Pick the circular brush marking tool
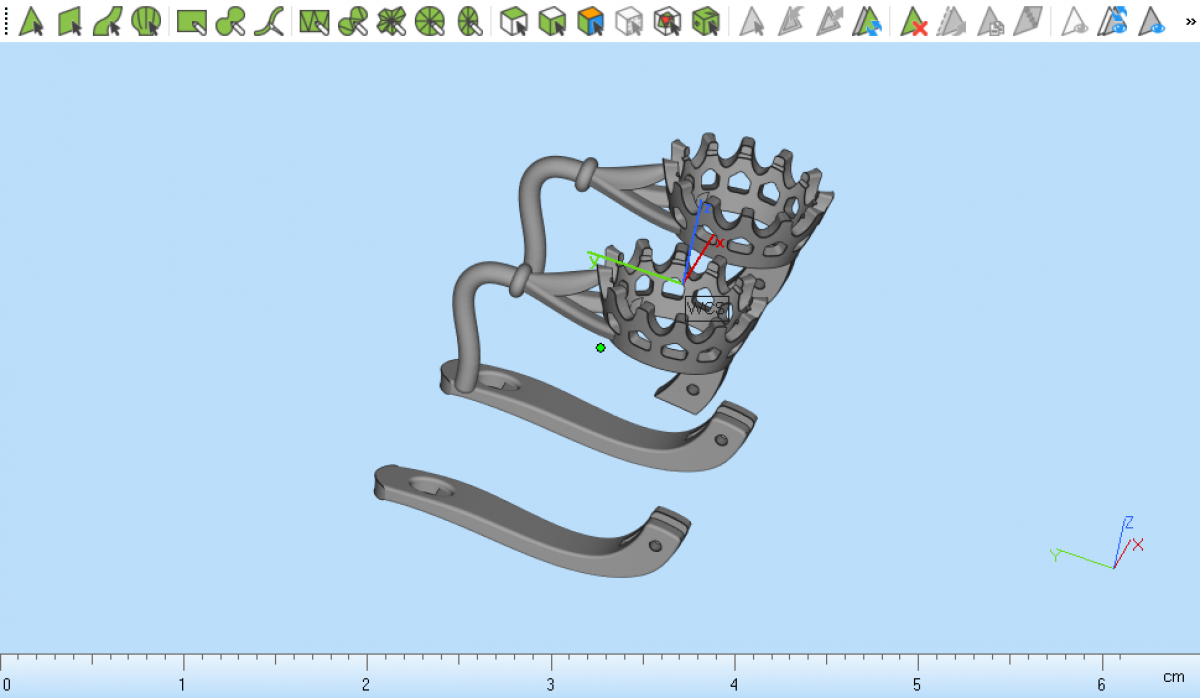The width and height of the screenshot is (1200, 698). pyautogui.click(x=230, y=21)
